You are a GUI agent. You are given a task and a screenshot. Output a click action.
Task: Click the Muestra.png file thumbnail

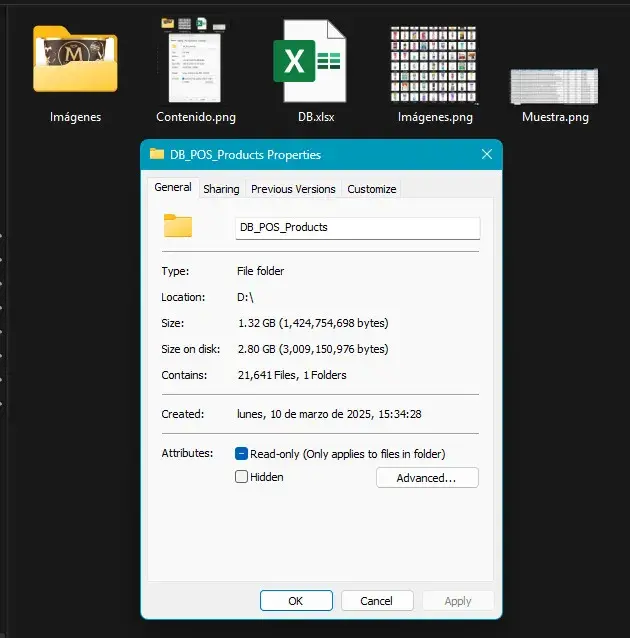click(x=554, y=87)
